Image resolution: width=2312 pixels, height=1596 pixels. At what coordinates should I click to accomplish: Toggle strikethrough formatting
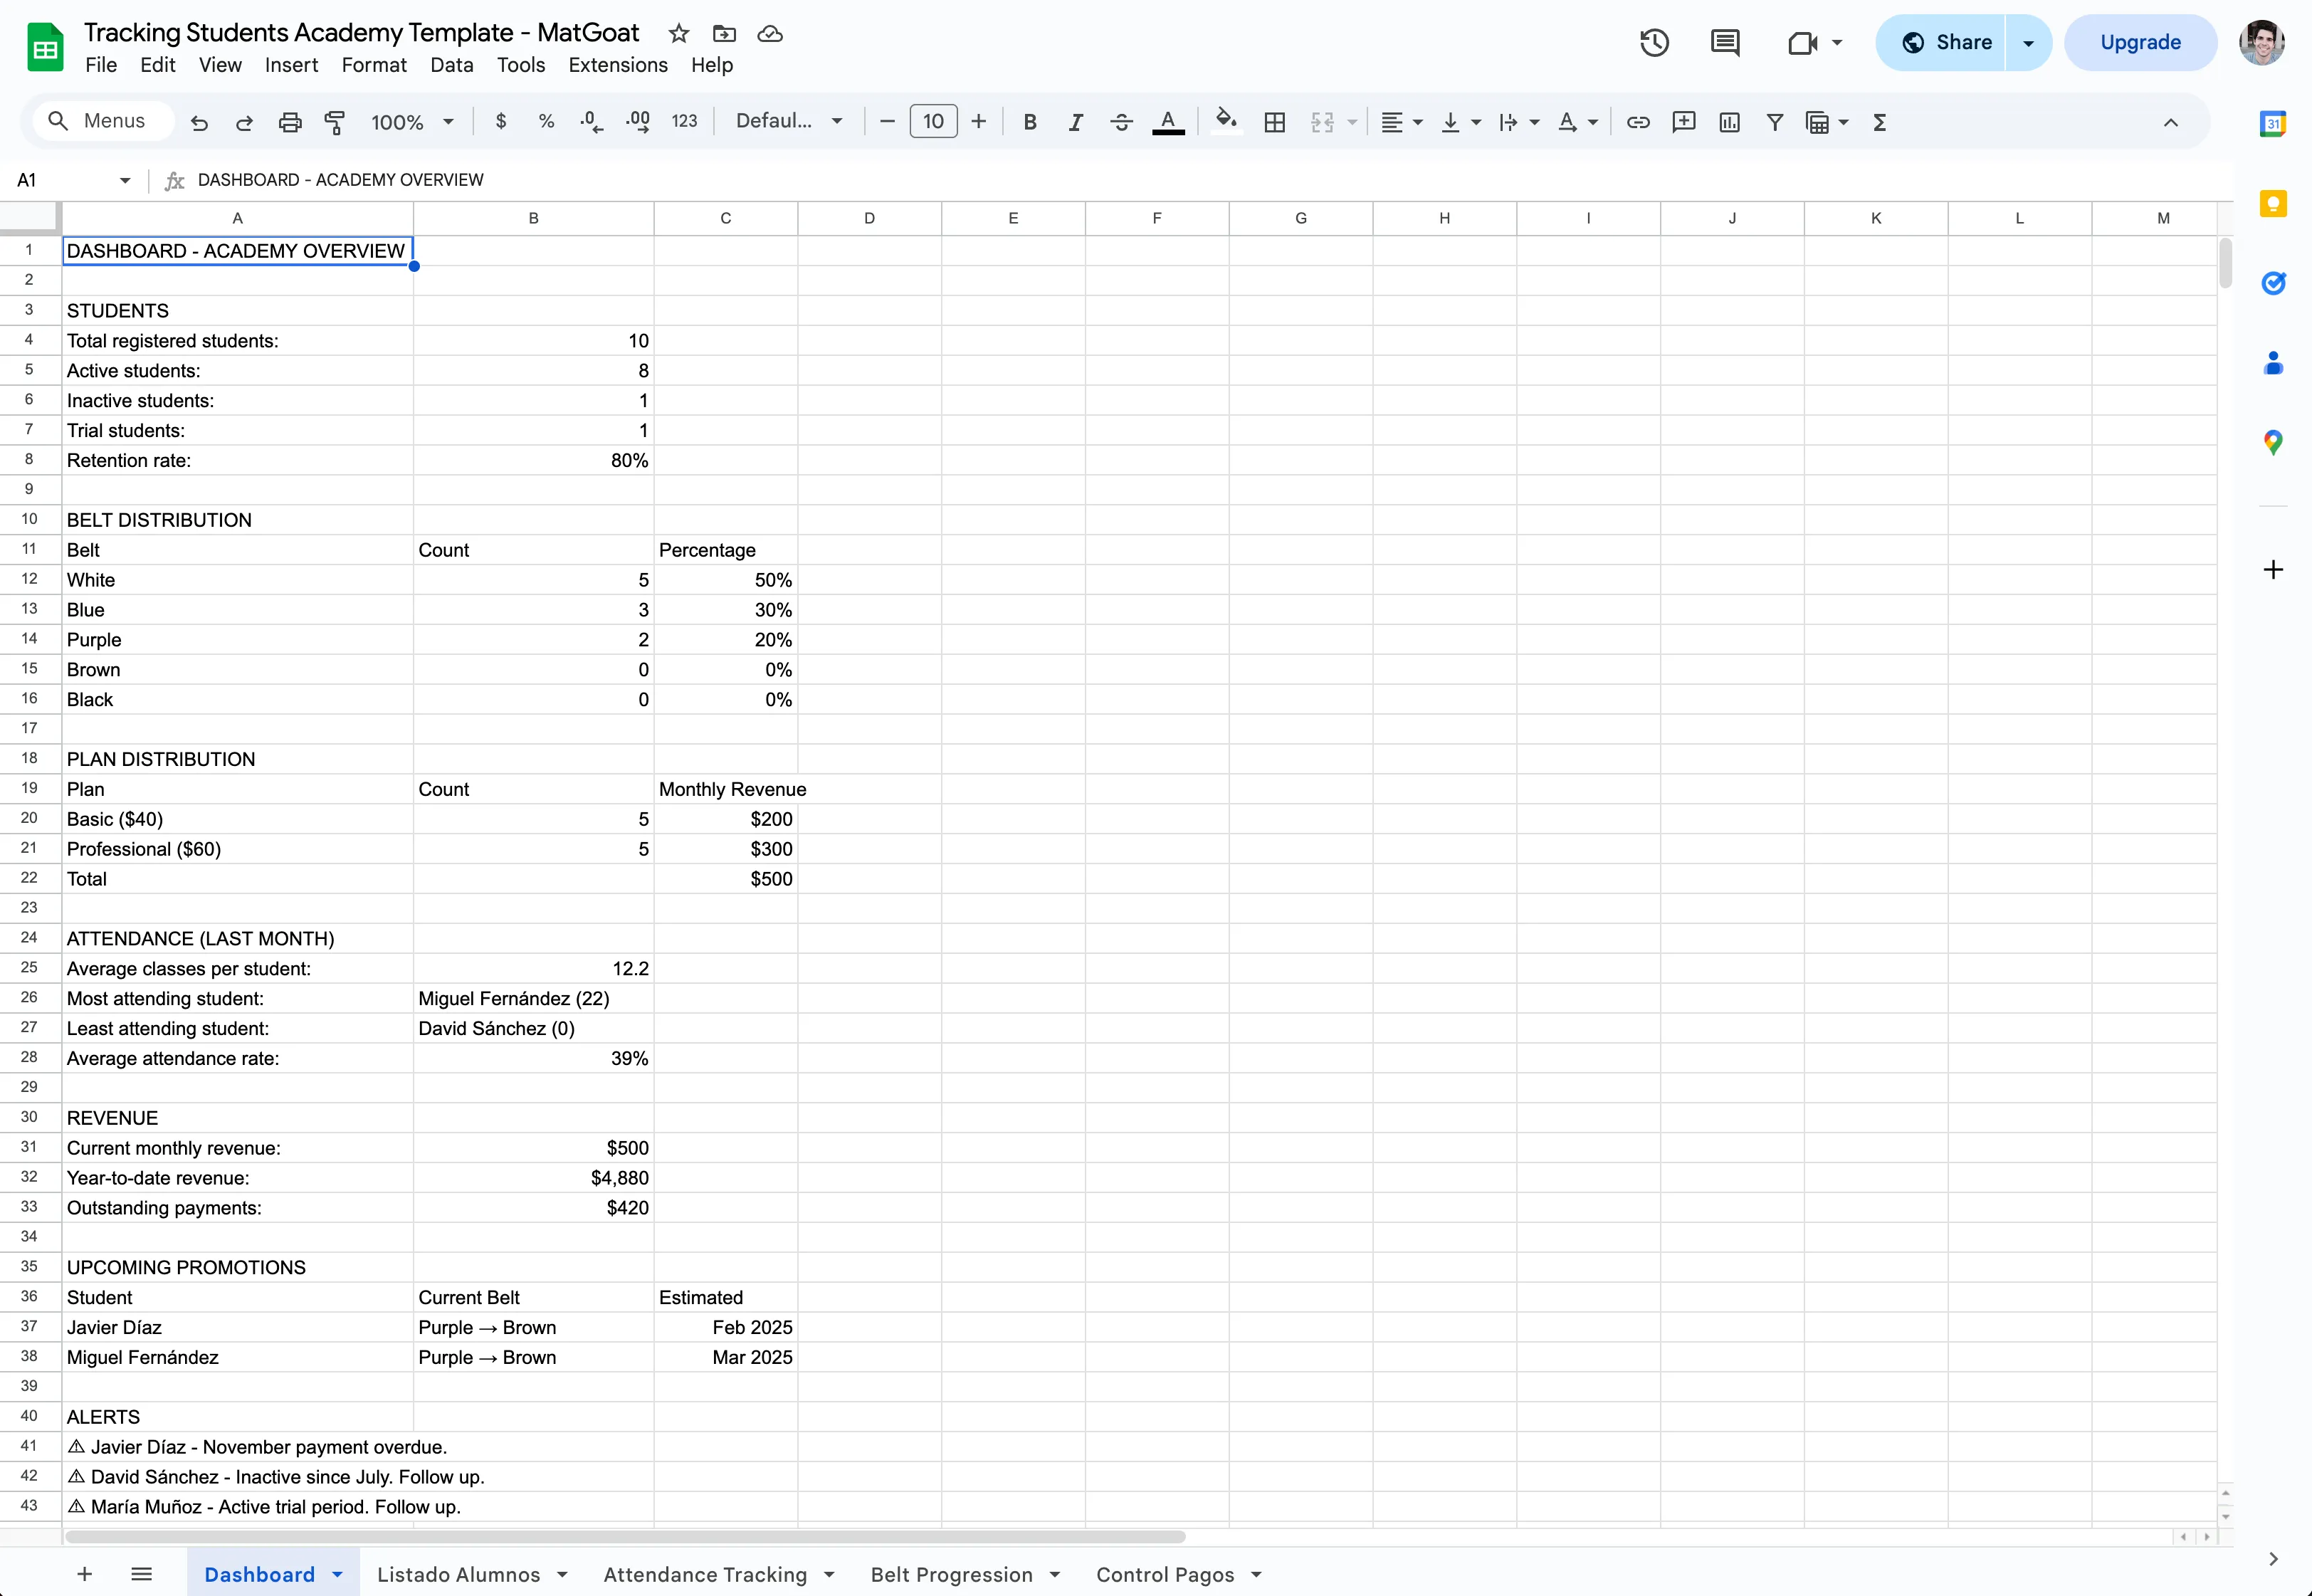tap(1121, 121)
